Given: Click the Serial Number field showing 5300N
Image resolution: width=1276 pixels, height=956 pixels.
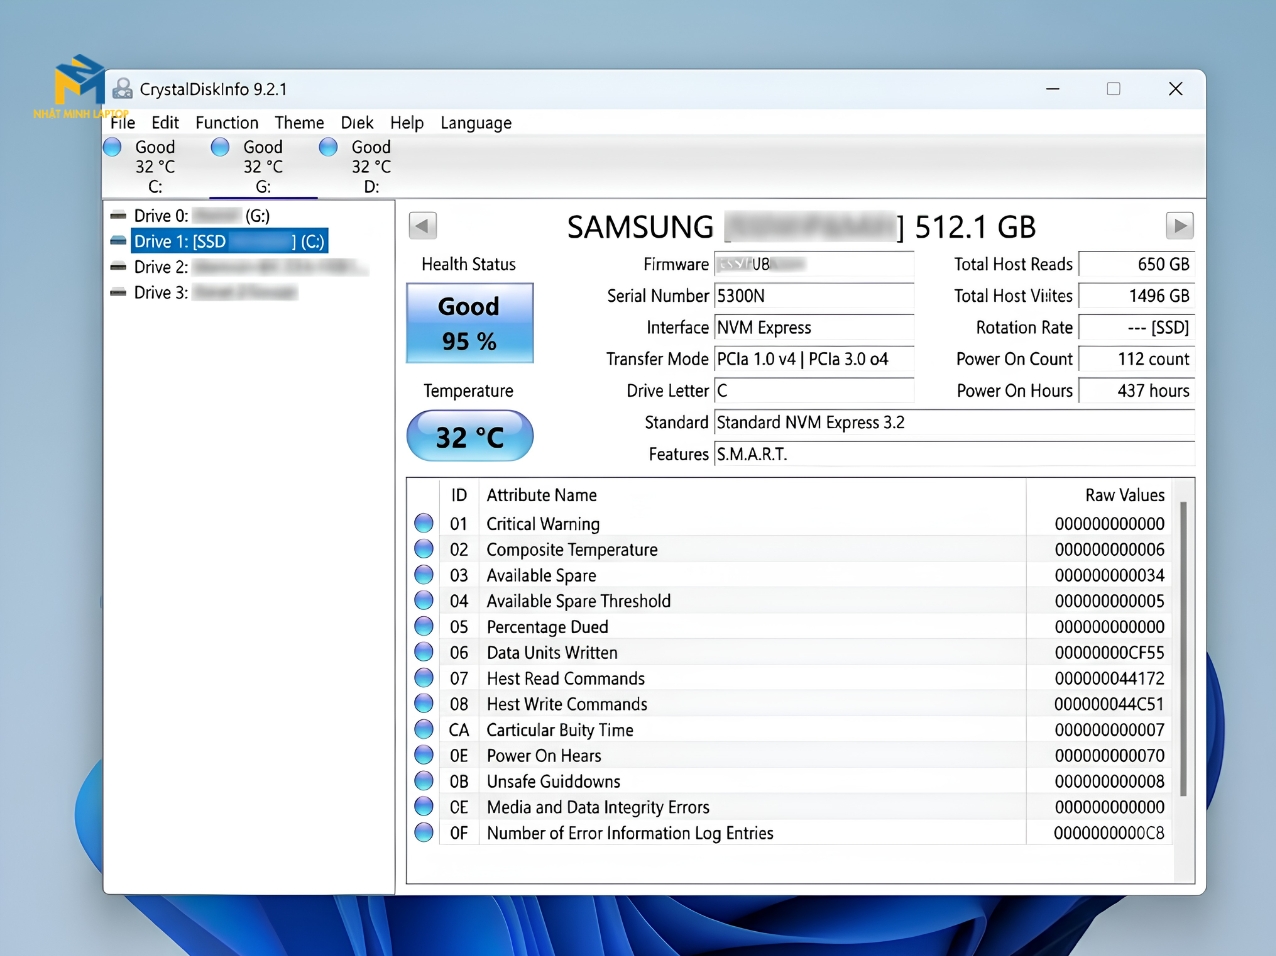Looking at the screenshot, I should [814, 296].
